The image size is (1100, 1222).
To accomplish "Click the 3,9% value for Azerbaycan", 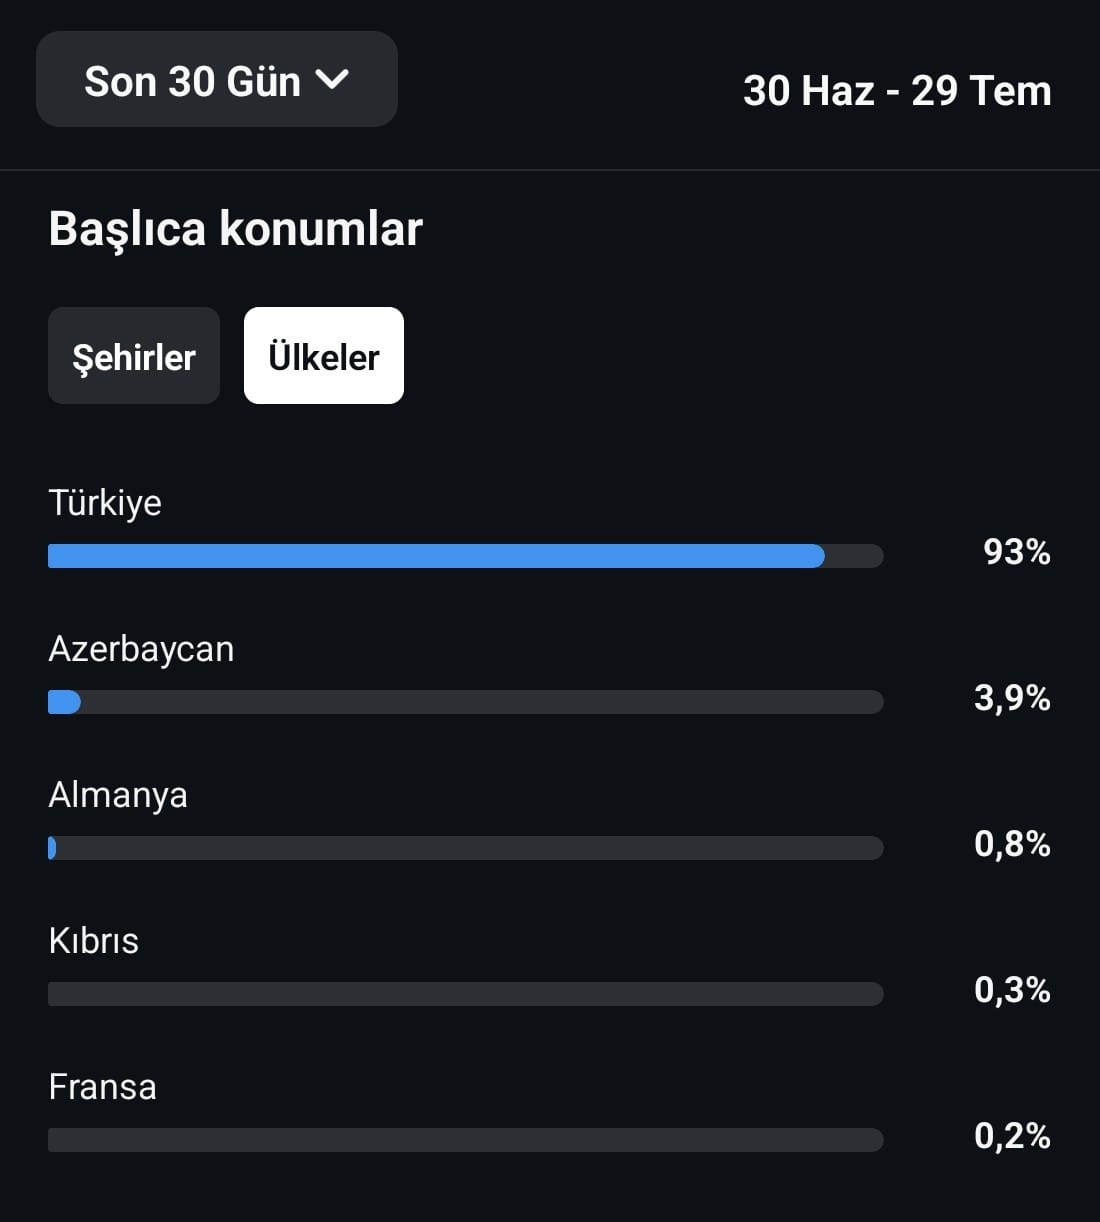I will (x=1012, y=698).
